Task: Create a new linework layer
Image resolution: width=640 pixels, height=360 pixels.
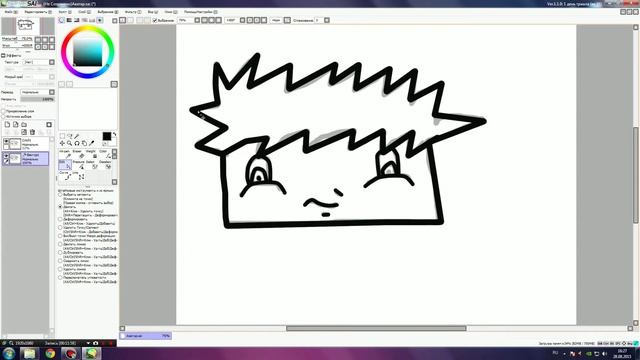Action: point(16,124)
